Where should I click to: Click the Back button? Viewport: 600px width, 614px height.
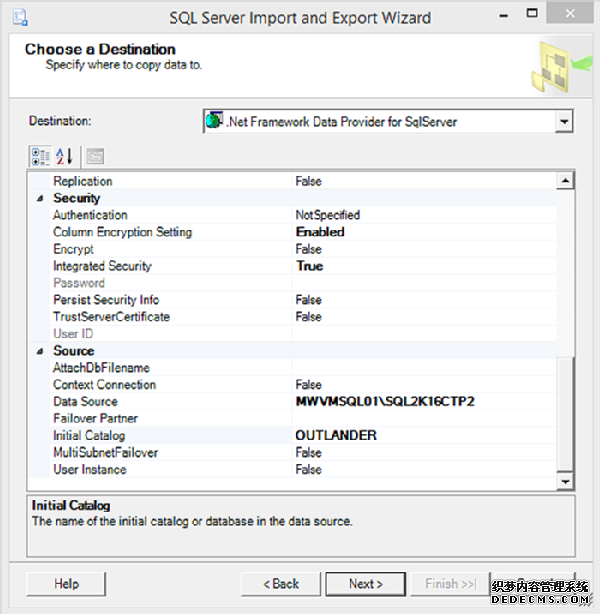tap(281, 584)
